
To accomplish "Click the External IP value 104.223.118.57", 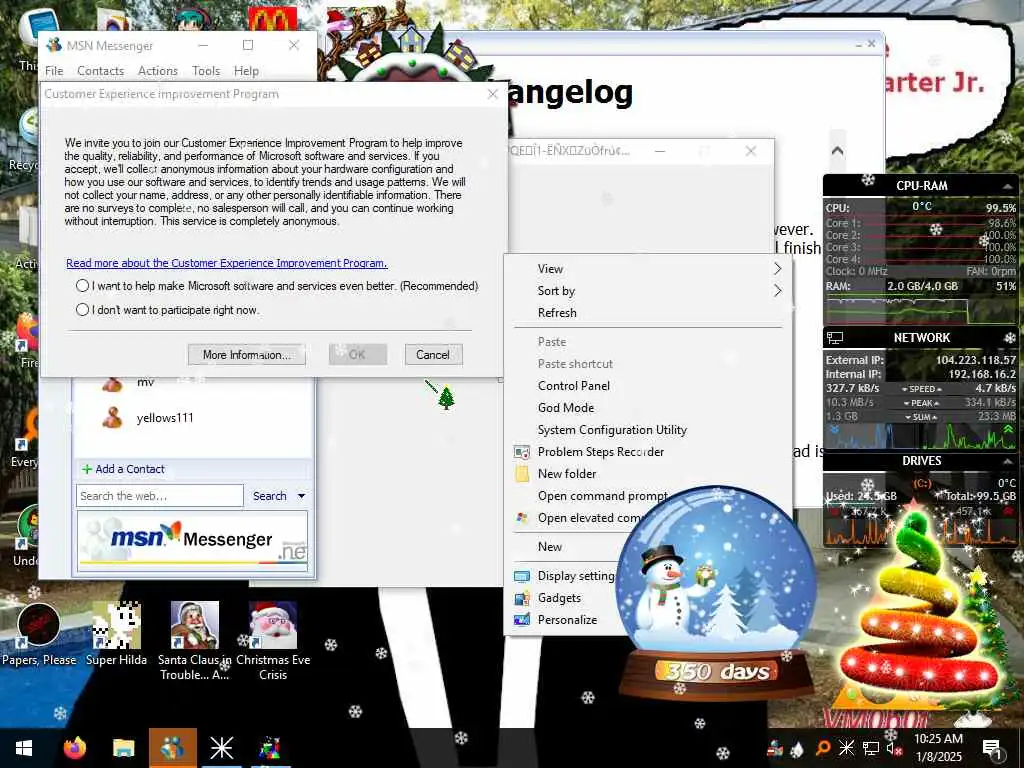I will [x=976, y=360].
